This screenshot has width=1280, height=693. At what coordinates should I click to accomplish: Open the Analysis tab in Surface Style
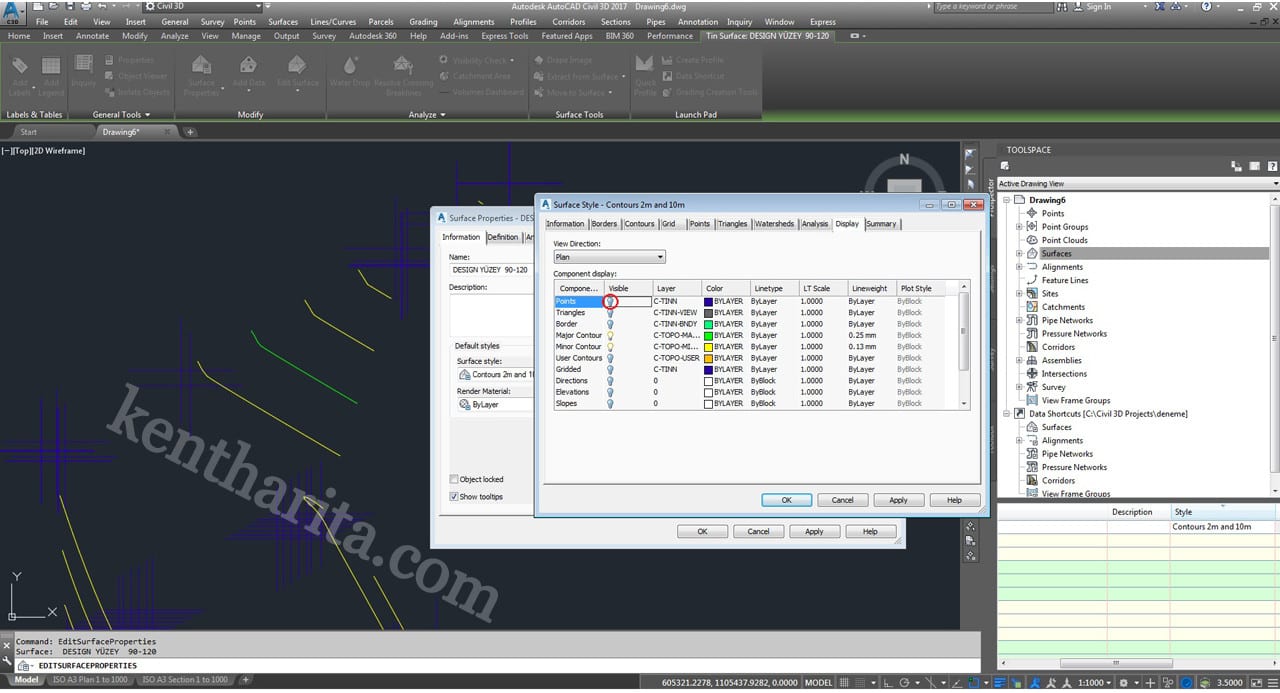(x=814, y=224)
